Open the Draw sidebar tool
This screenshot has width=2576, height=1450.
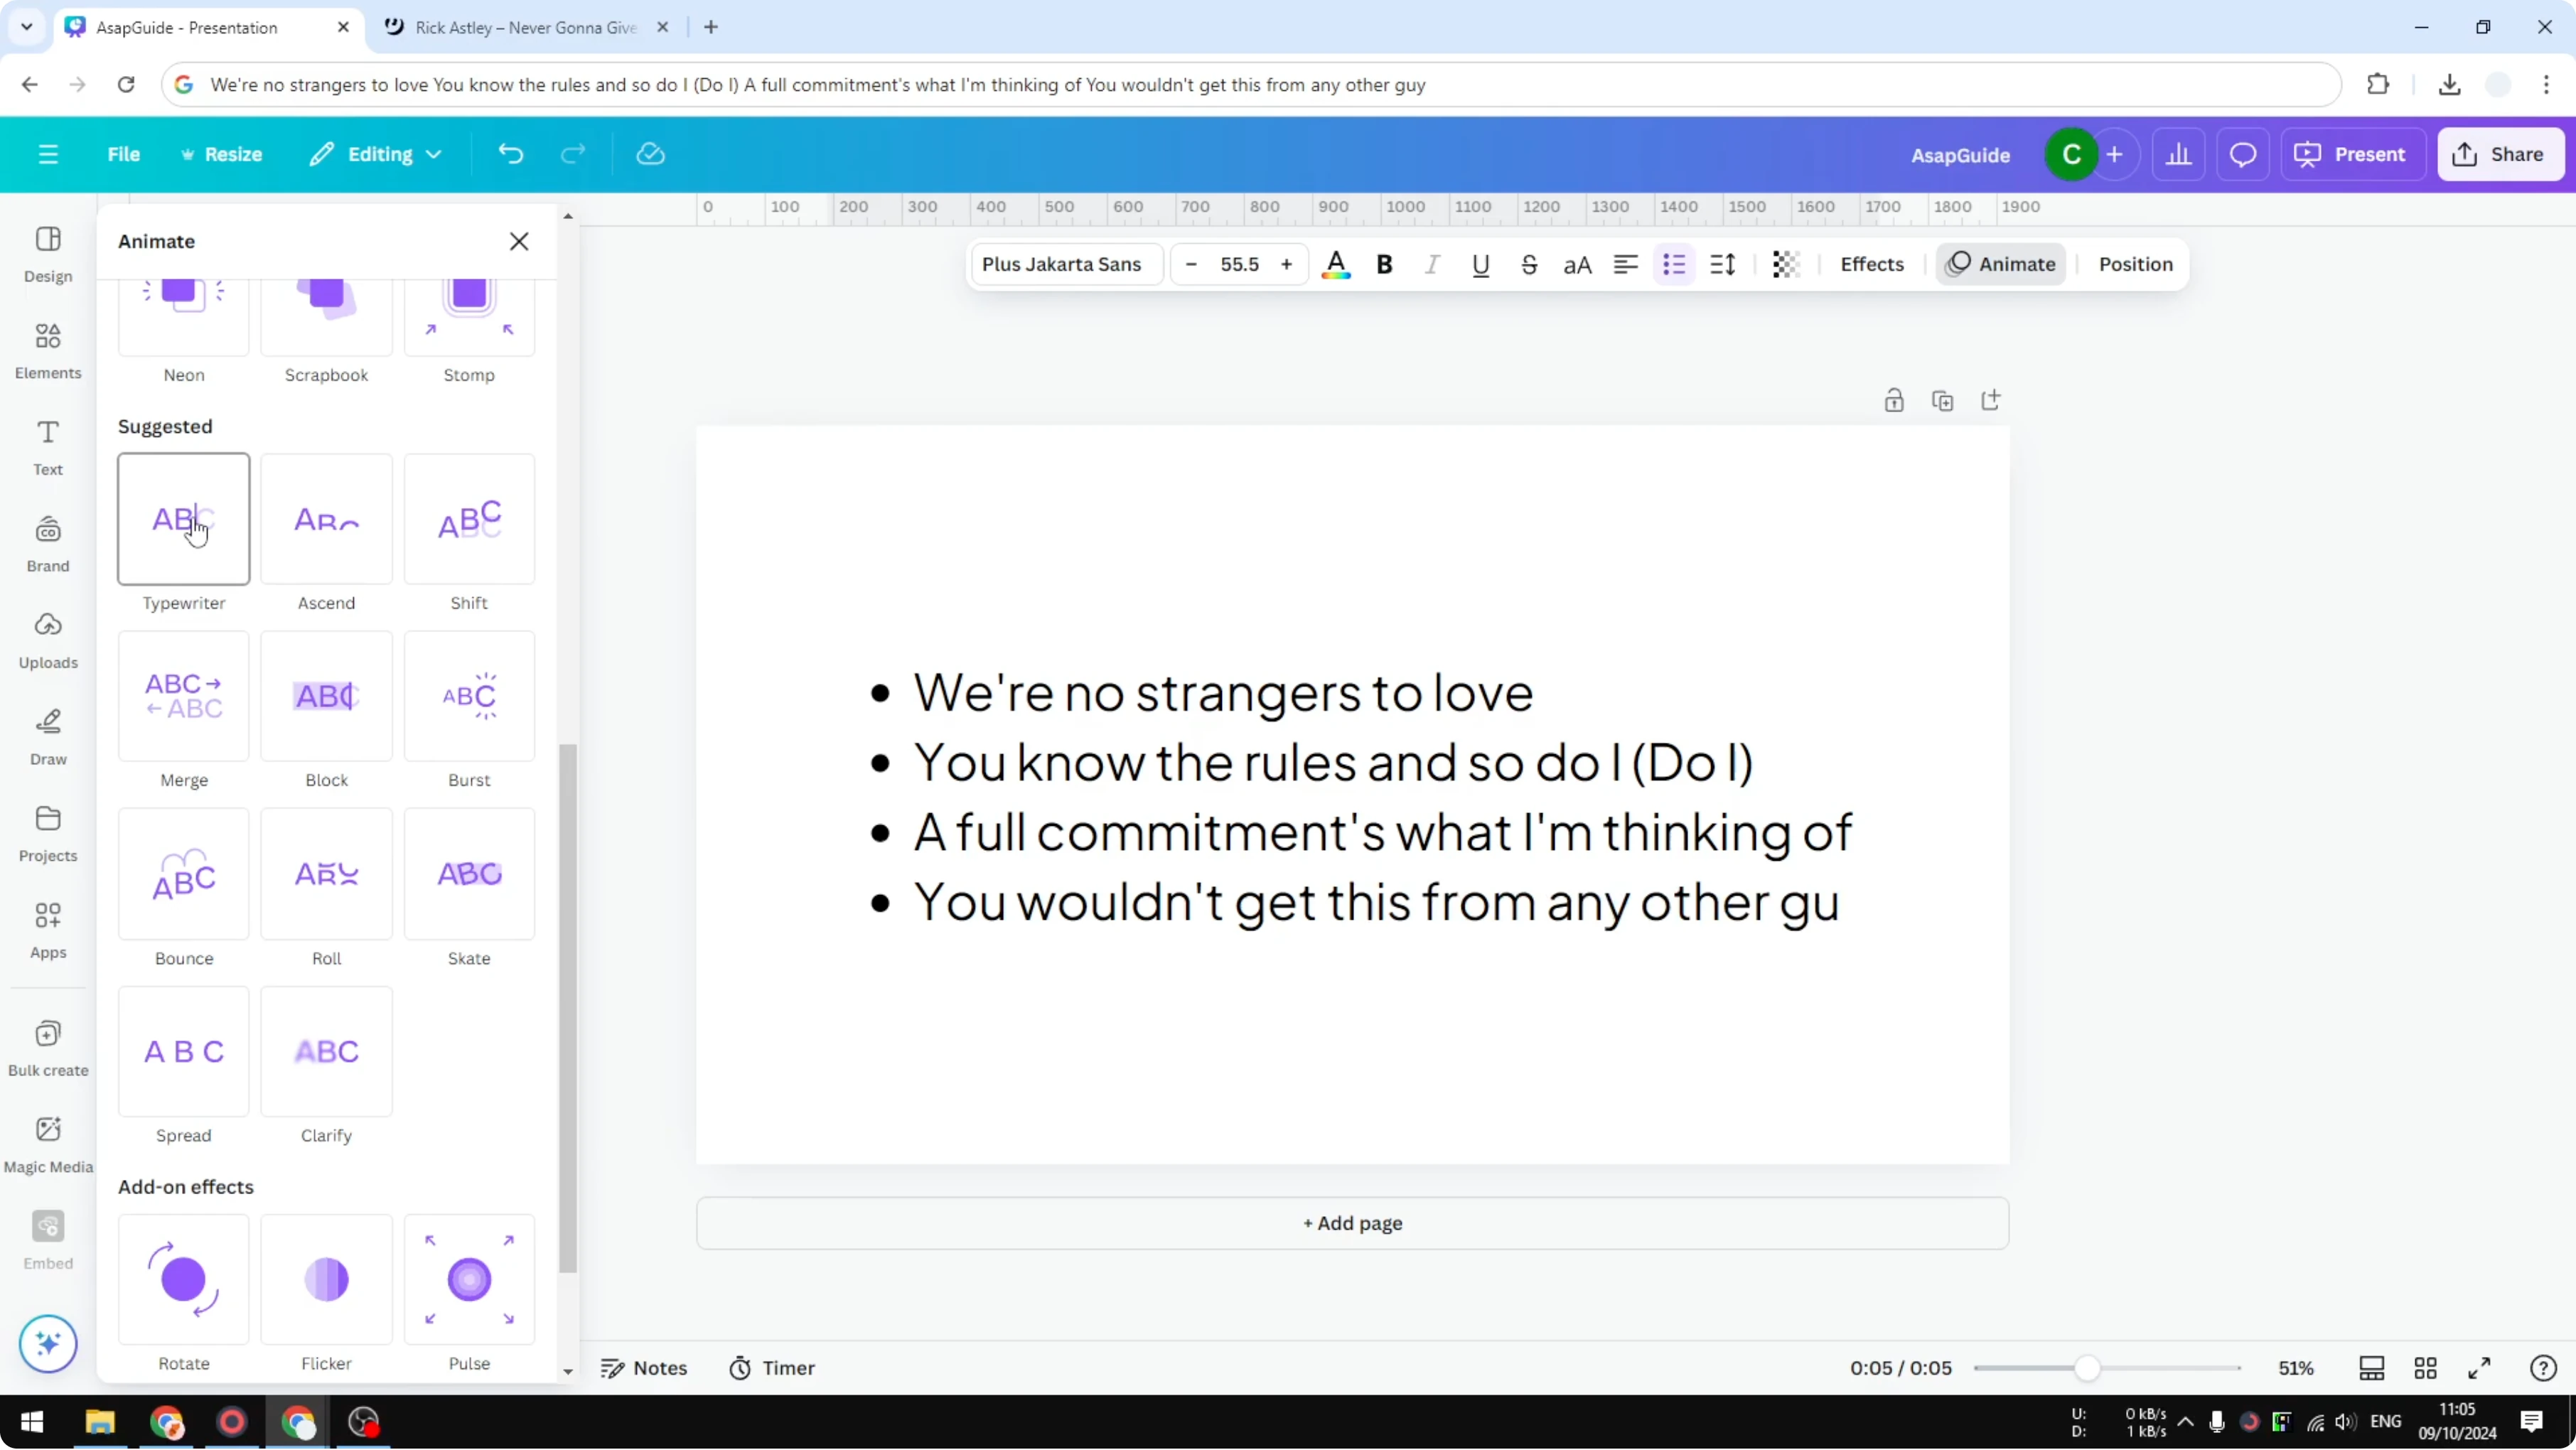click(48, 738)
